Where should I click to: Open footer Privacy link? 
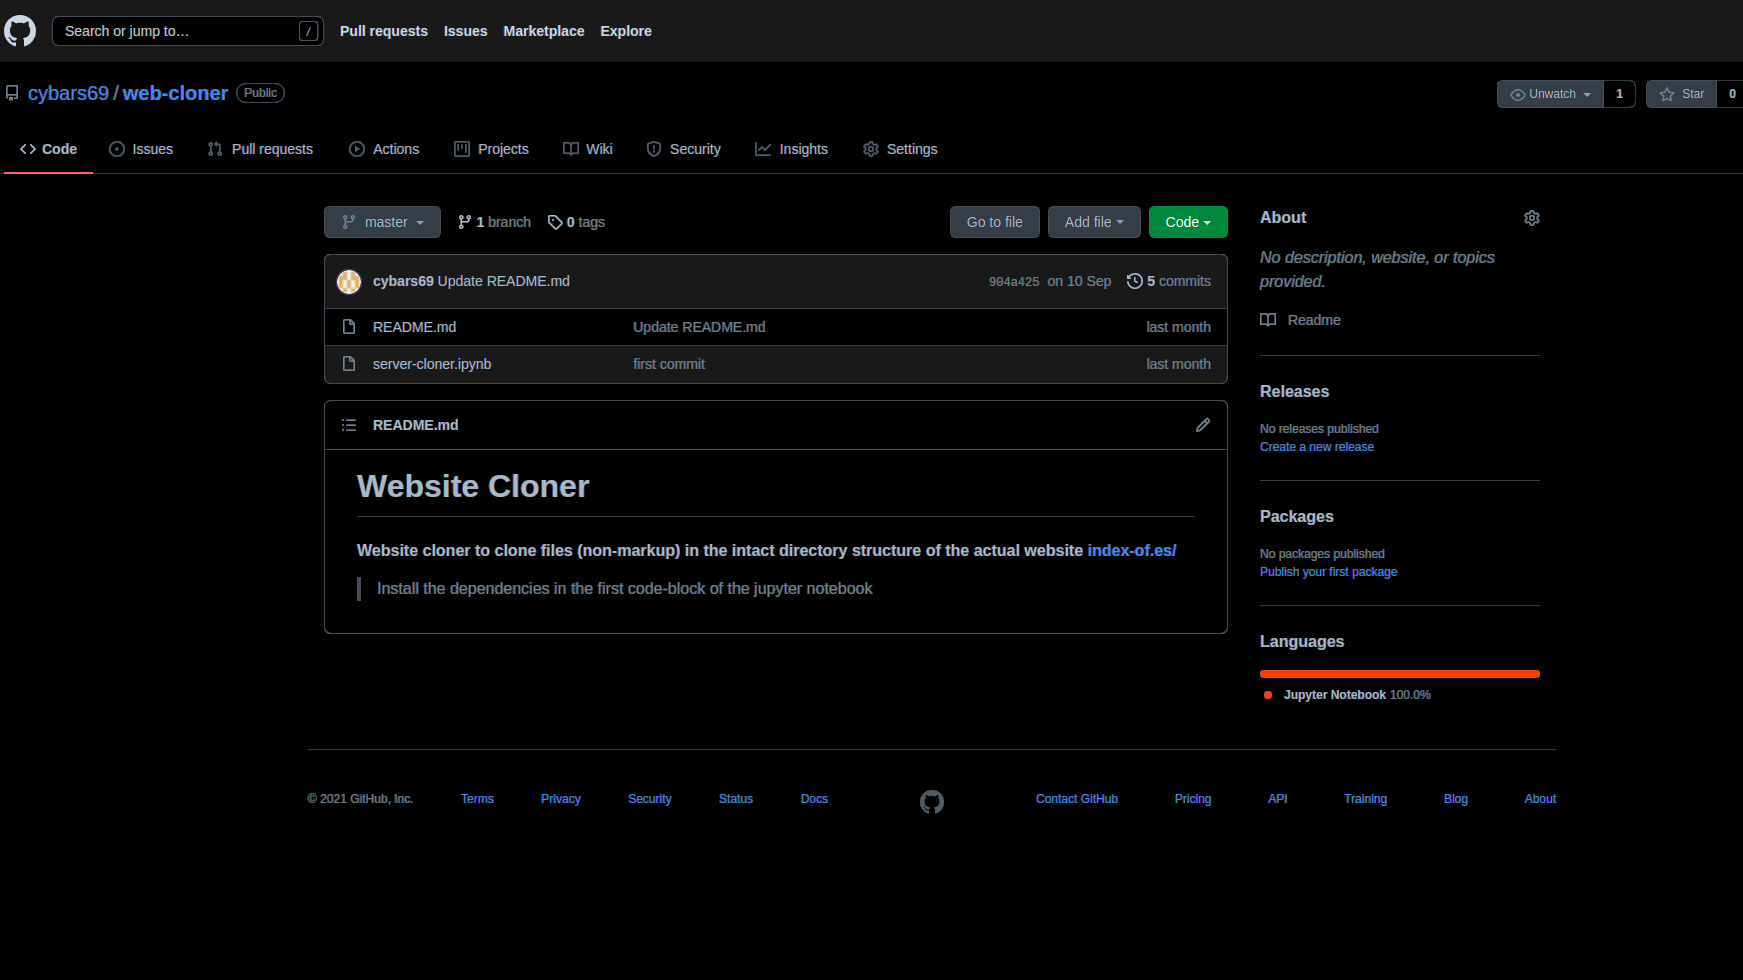click(x=561, y=799)
